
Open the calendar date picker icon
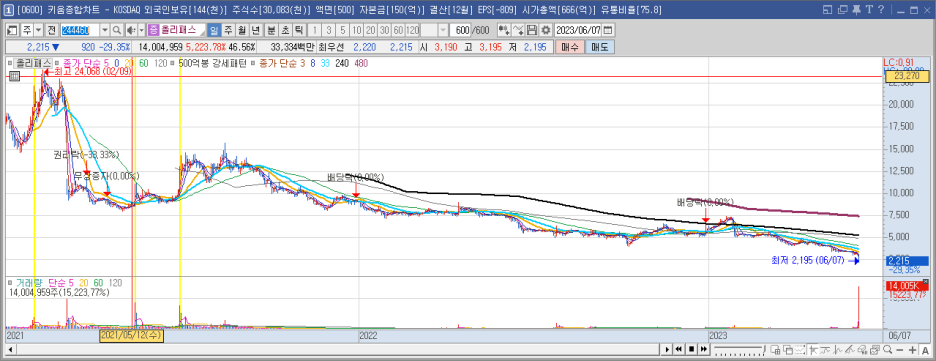pos(608,30)
